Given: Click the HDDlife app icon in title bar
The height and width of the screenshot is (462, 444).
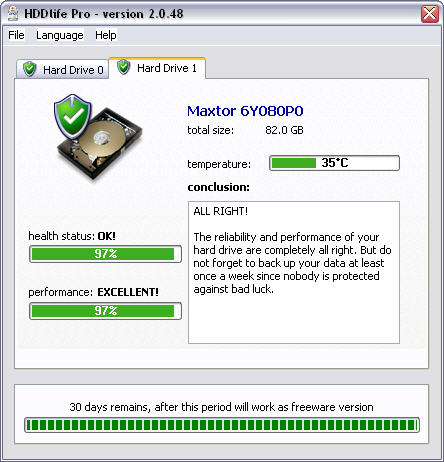Looking at the screenshot, I should (13, 13).
